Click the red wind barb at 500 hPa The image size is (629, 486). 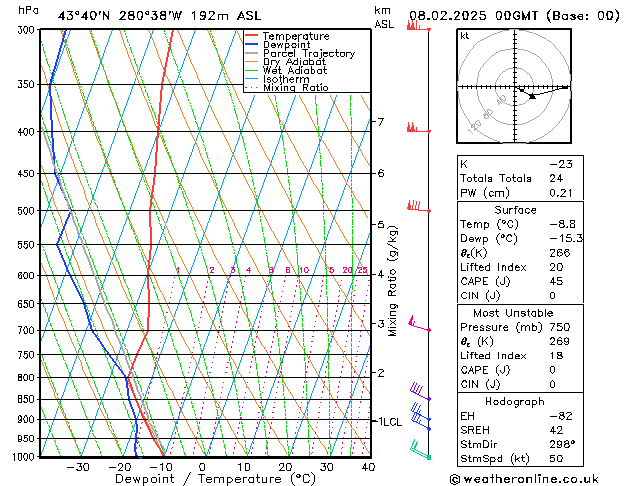click(x=418, y=206)
